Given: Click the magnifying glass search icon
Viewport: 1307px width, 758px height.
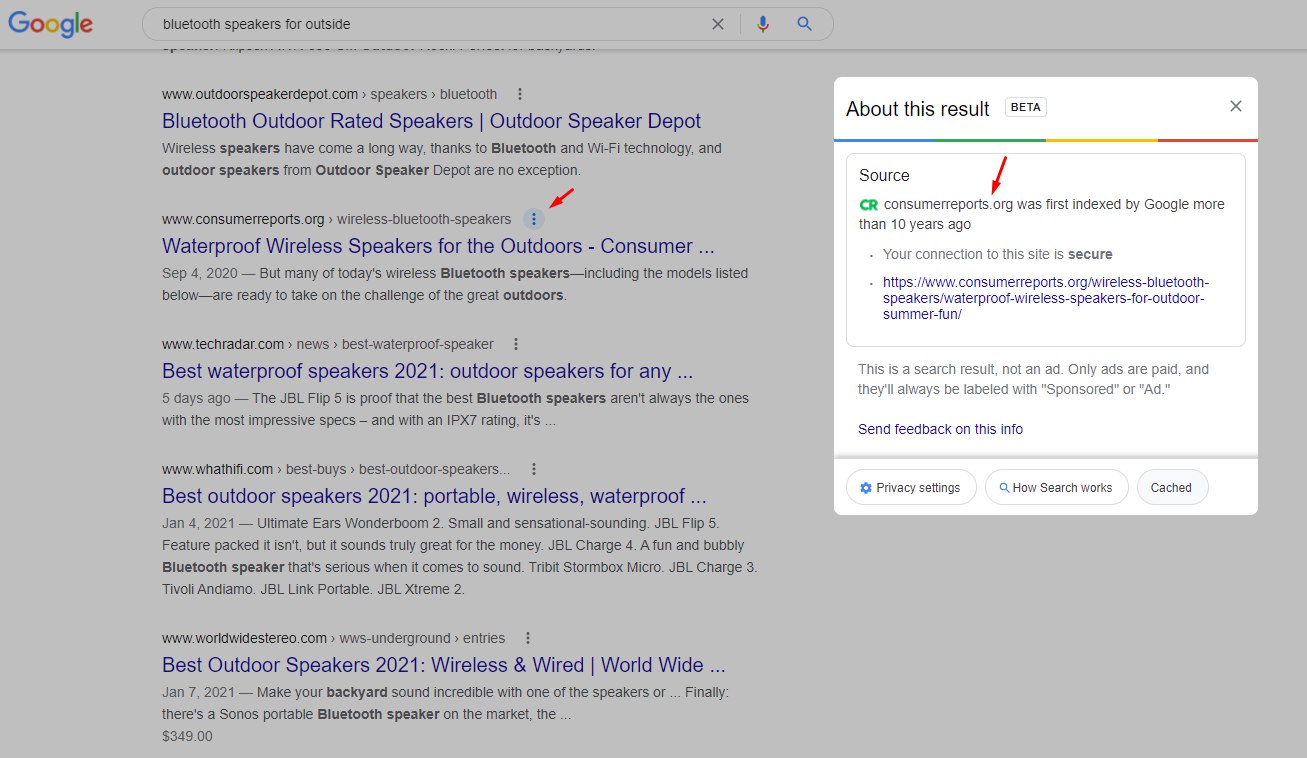Looking at the screenshot, I should (x=804, y=24).
